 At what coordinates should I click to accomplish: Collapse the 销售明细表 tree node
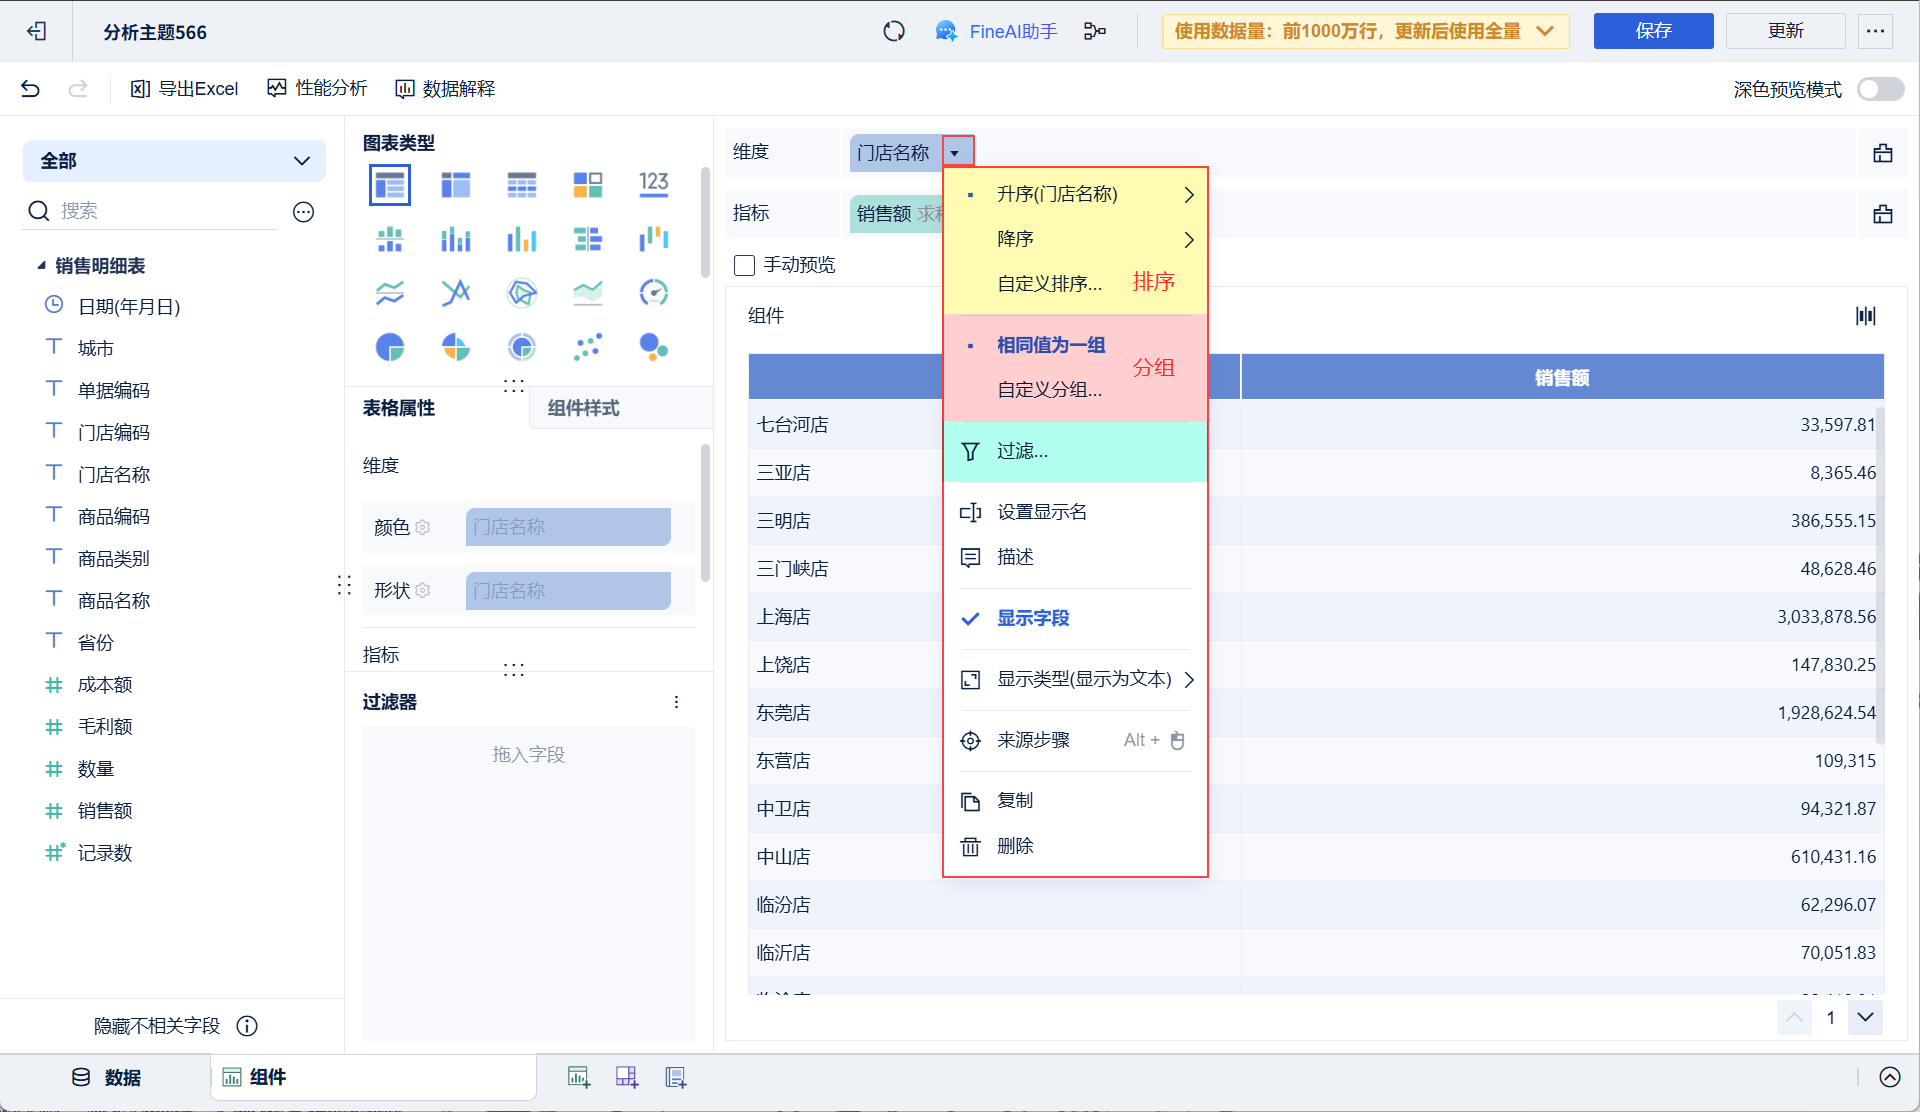(41, 265)
